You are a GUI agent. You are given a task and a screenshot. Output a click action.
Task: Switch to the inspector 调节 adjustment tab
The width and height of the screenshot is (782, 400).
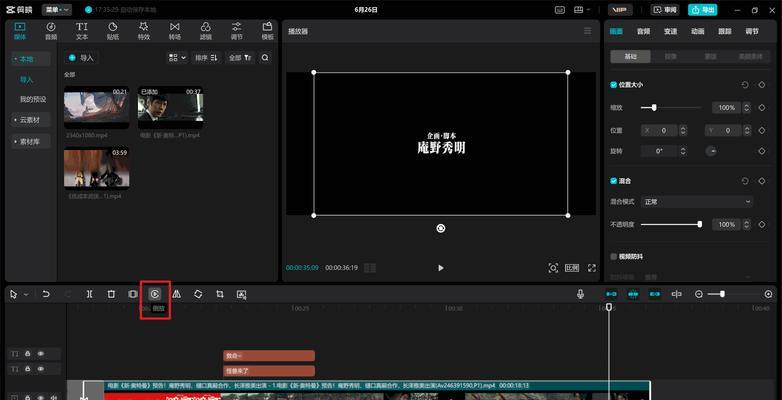click(752, 31)
